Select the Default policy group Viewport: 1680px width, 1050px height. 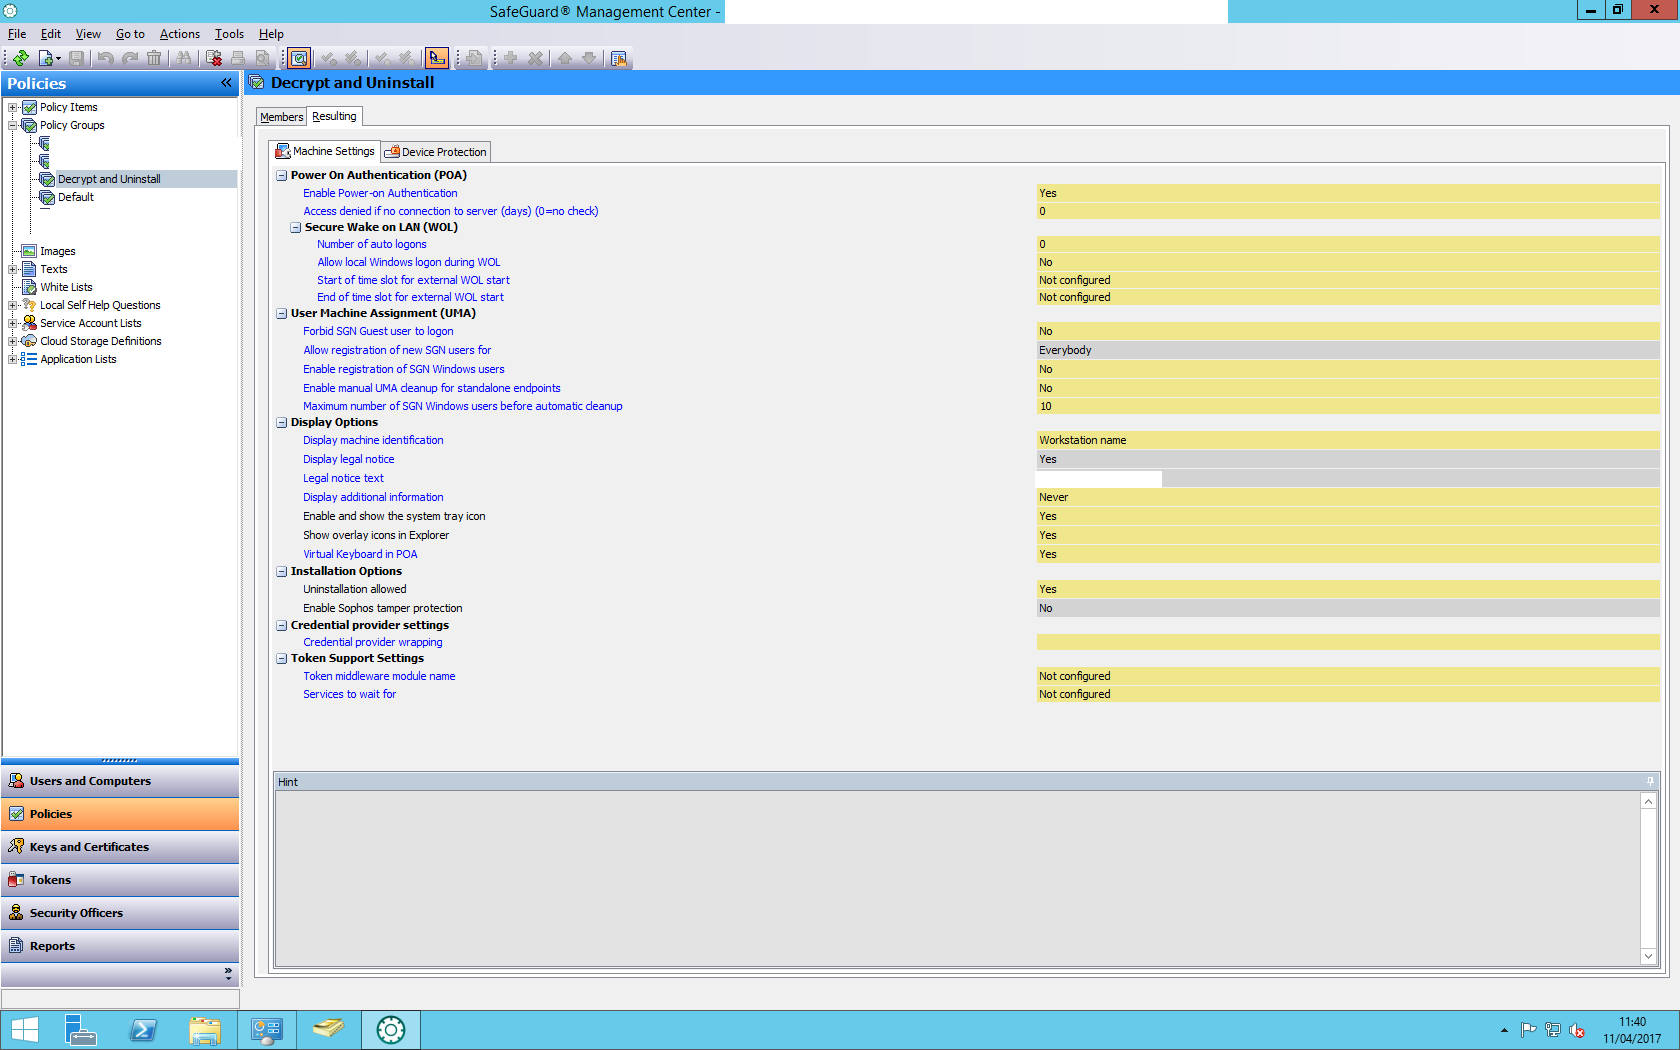76,197
